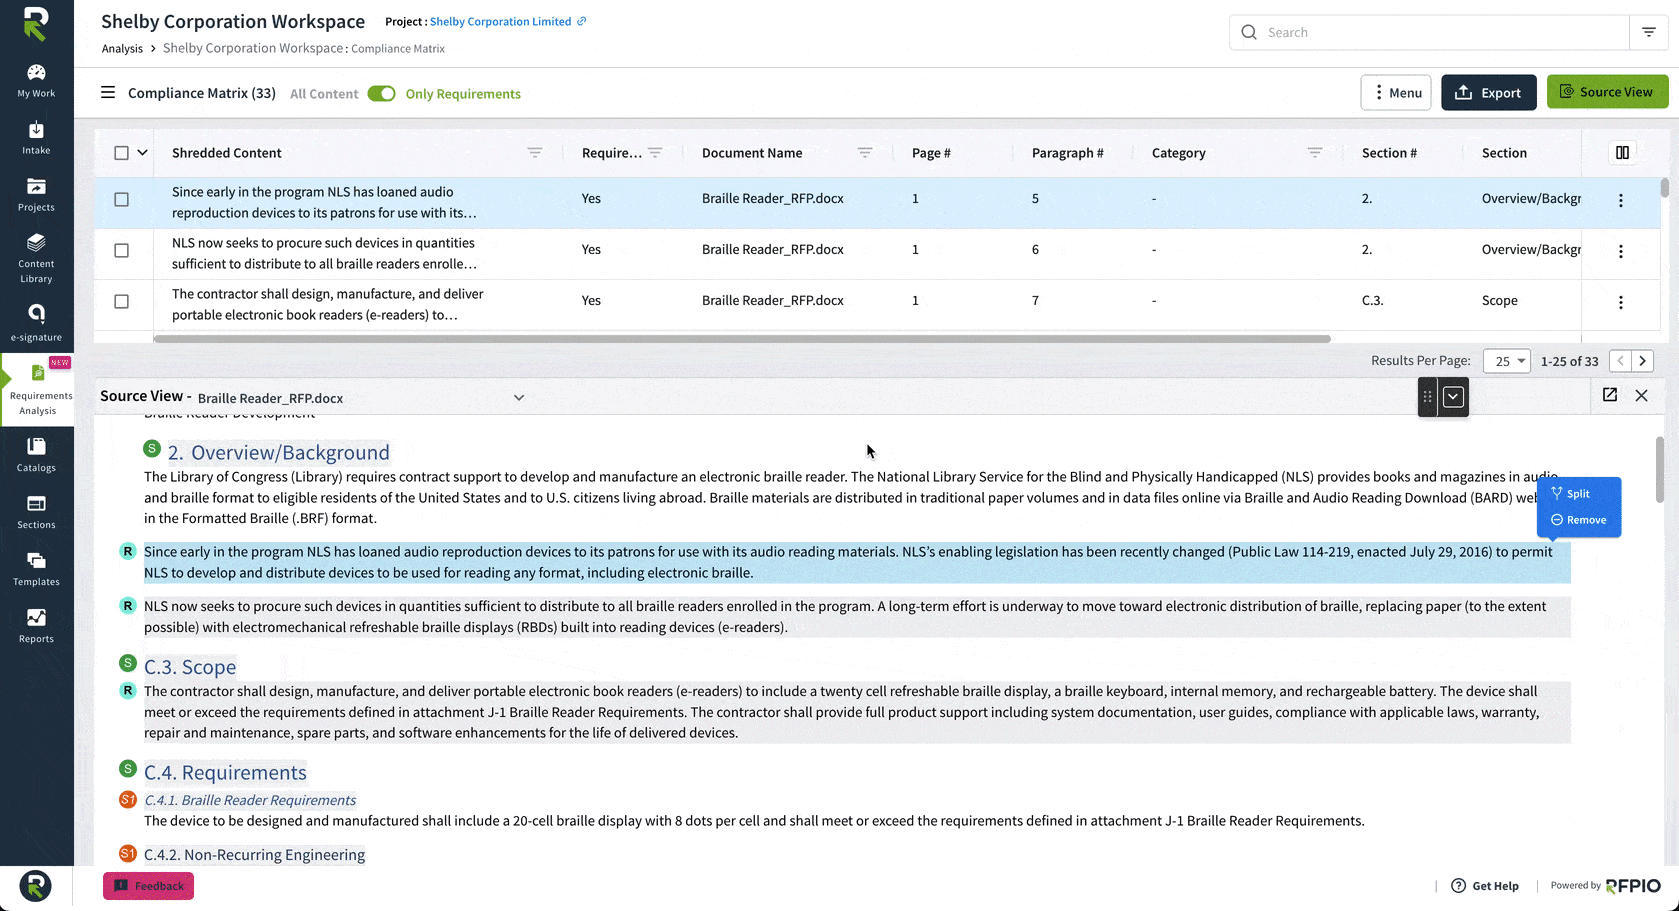Check 'The contractor shall design' row checkbox
Viewport: 1679px width, 911px height.
click(121, 302)
